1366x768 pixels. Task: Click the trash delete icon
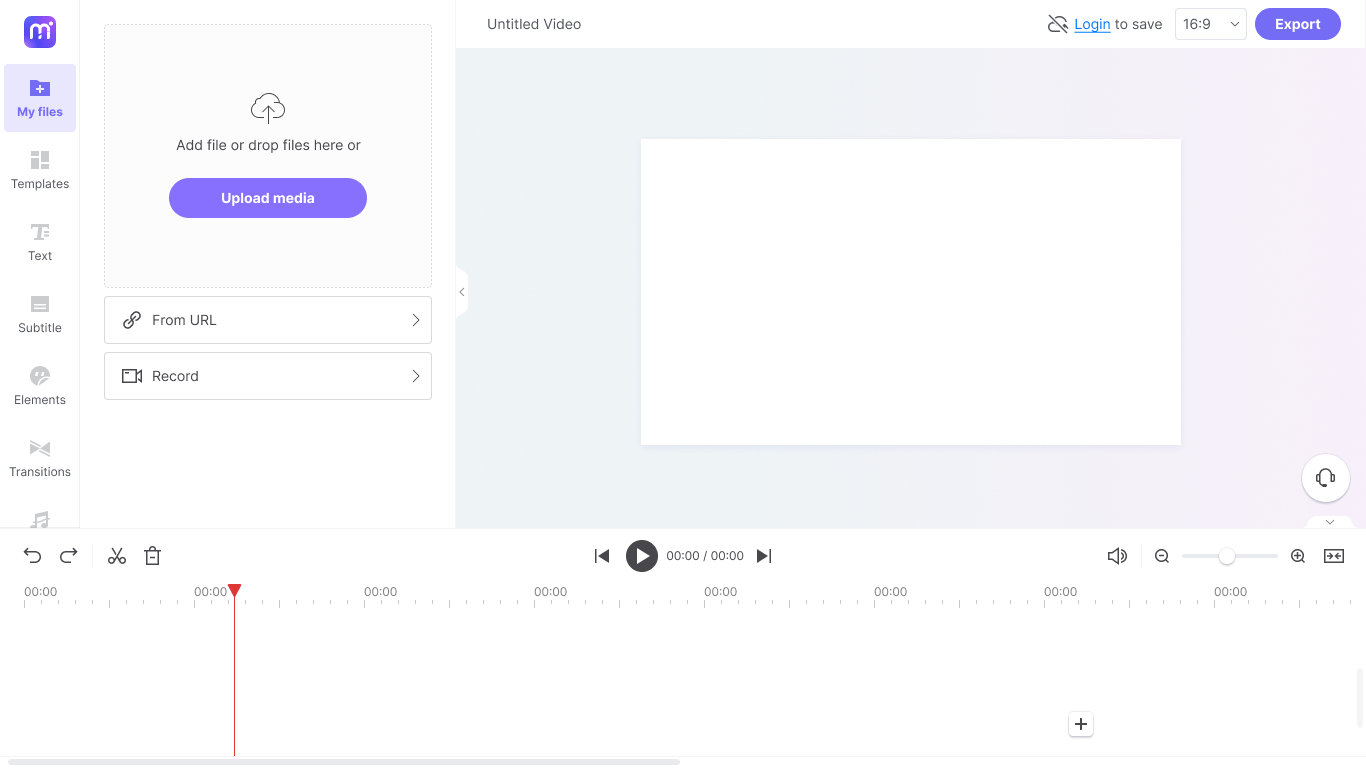pos(153,556)
